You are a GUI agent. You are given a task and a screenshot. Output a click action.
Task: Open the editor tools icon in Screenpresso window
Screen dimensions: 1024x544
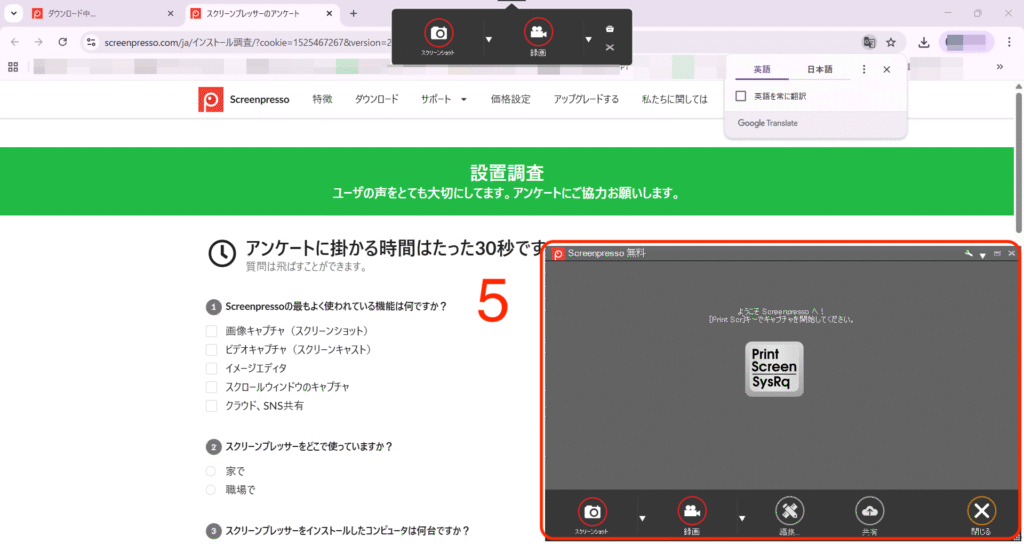[x=790, y=511]
